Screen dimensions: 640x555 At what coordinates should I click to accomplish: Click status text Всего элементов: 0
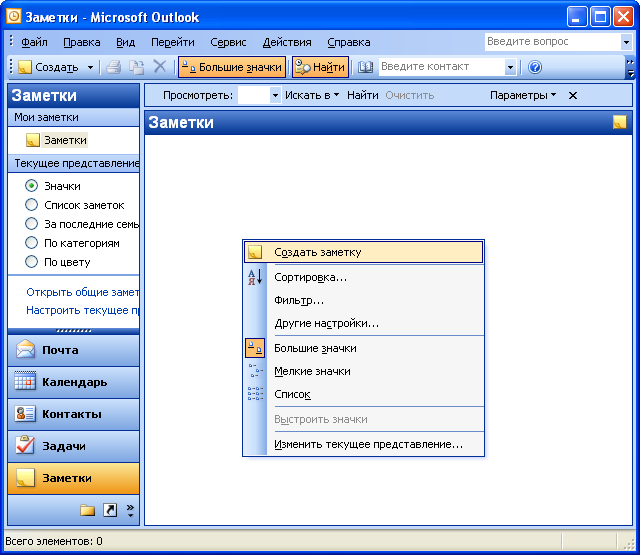click(x=54, y=541)
